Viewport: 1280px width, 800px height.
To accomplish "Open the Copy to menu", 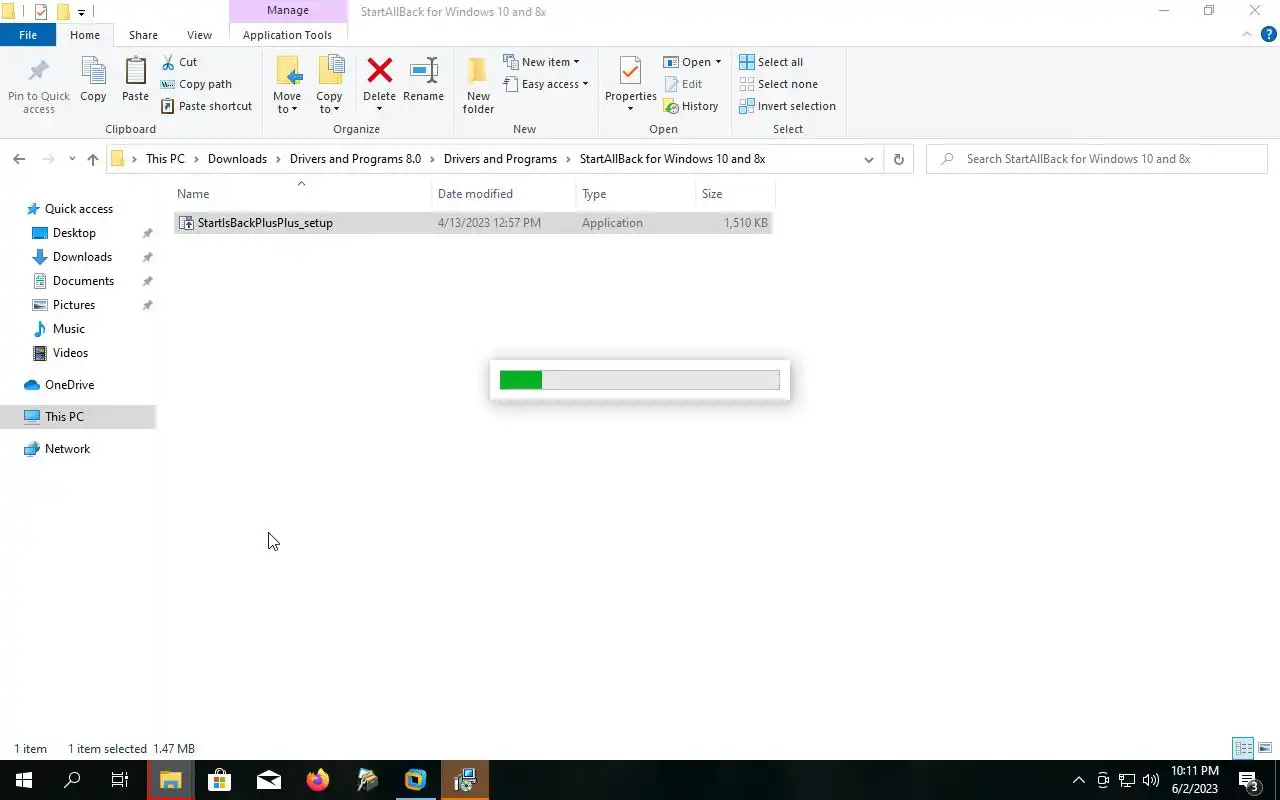I will (x=329, y=86).
